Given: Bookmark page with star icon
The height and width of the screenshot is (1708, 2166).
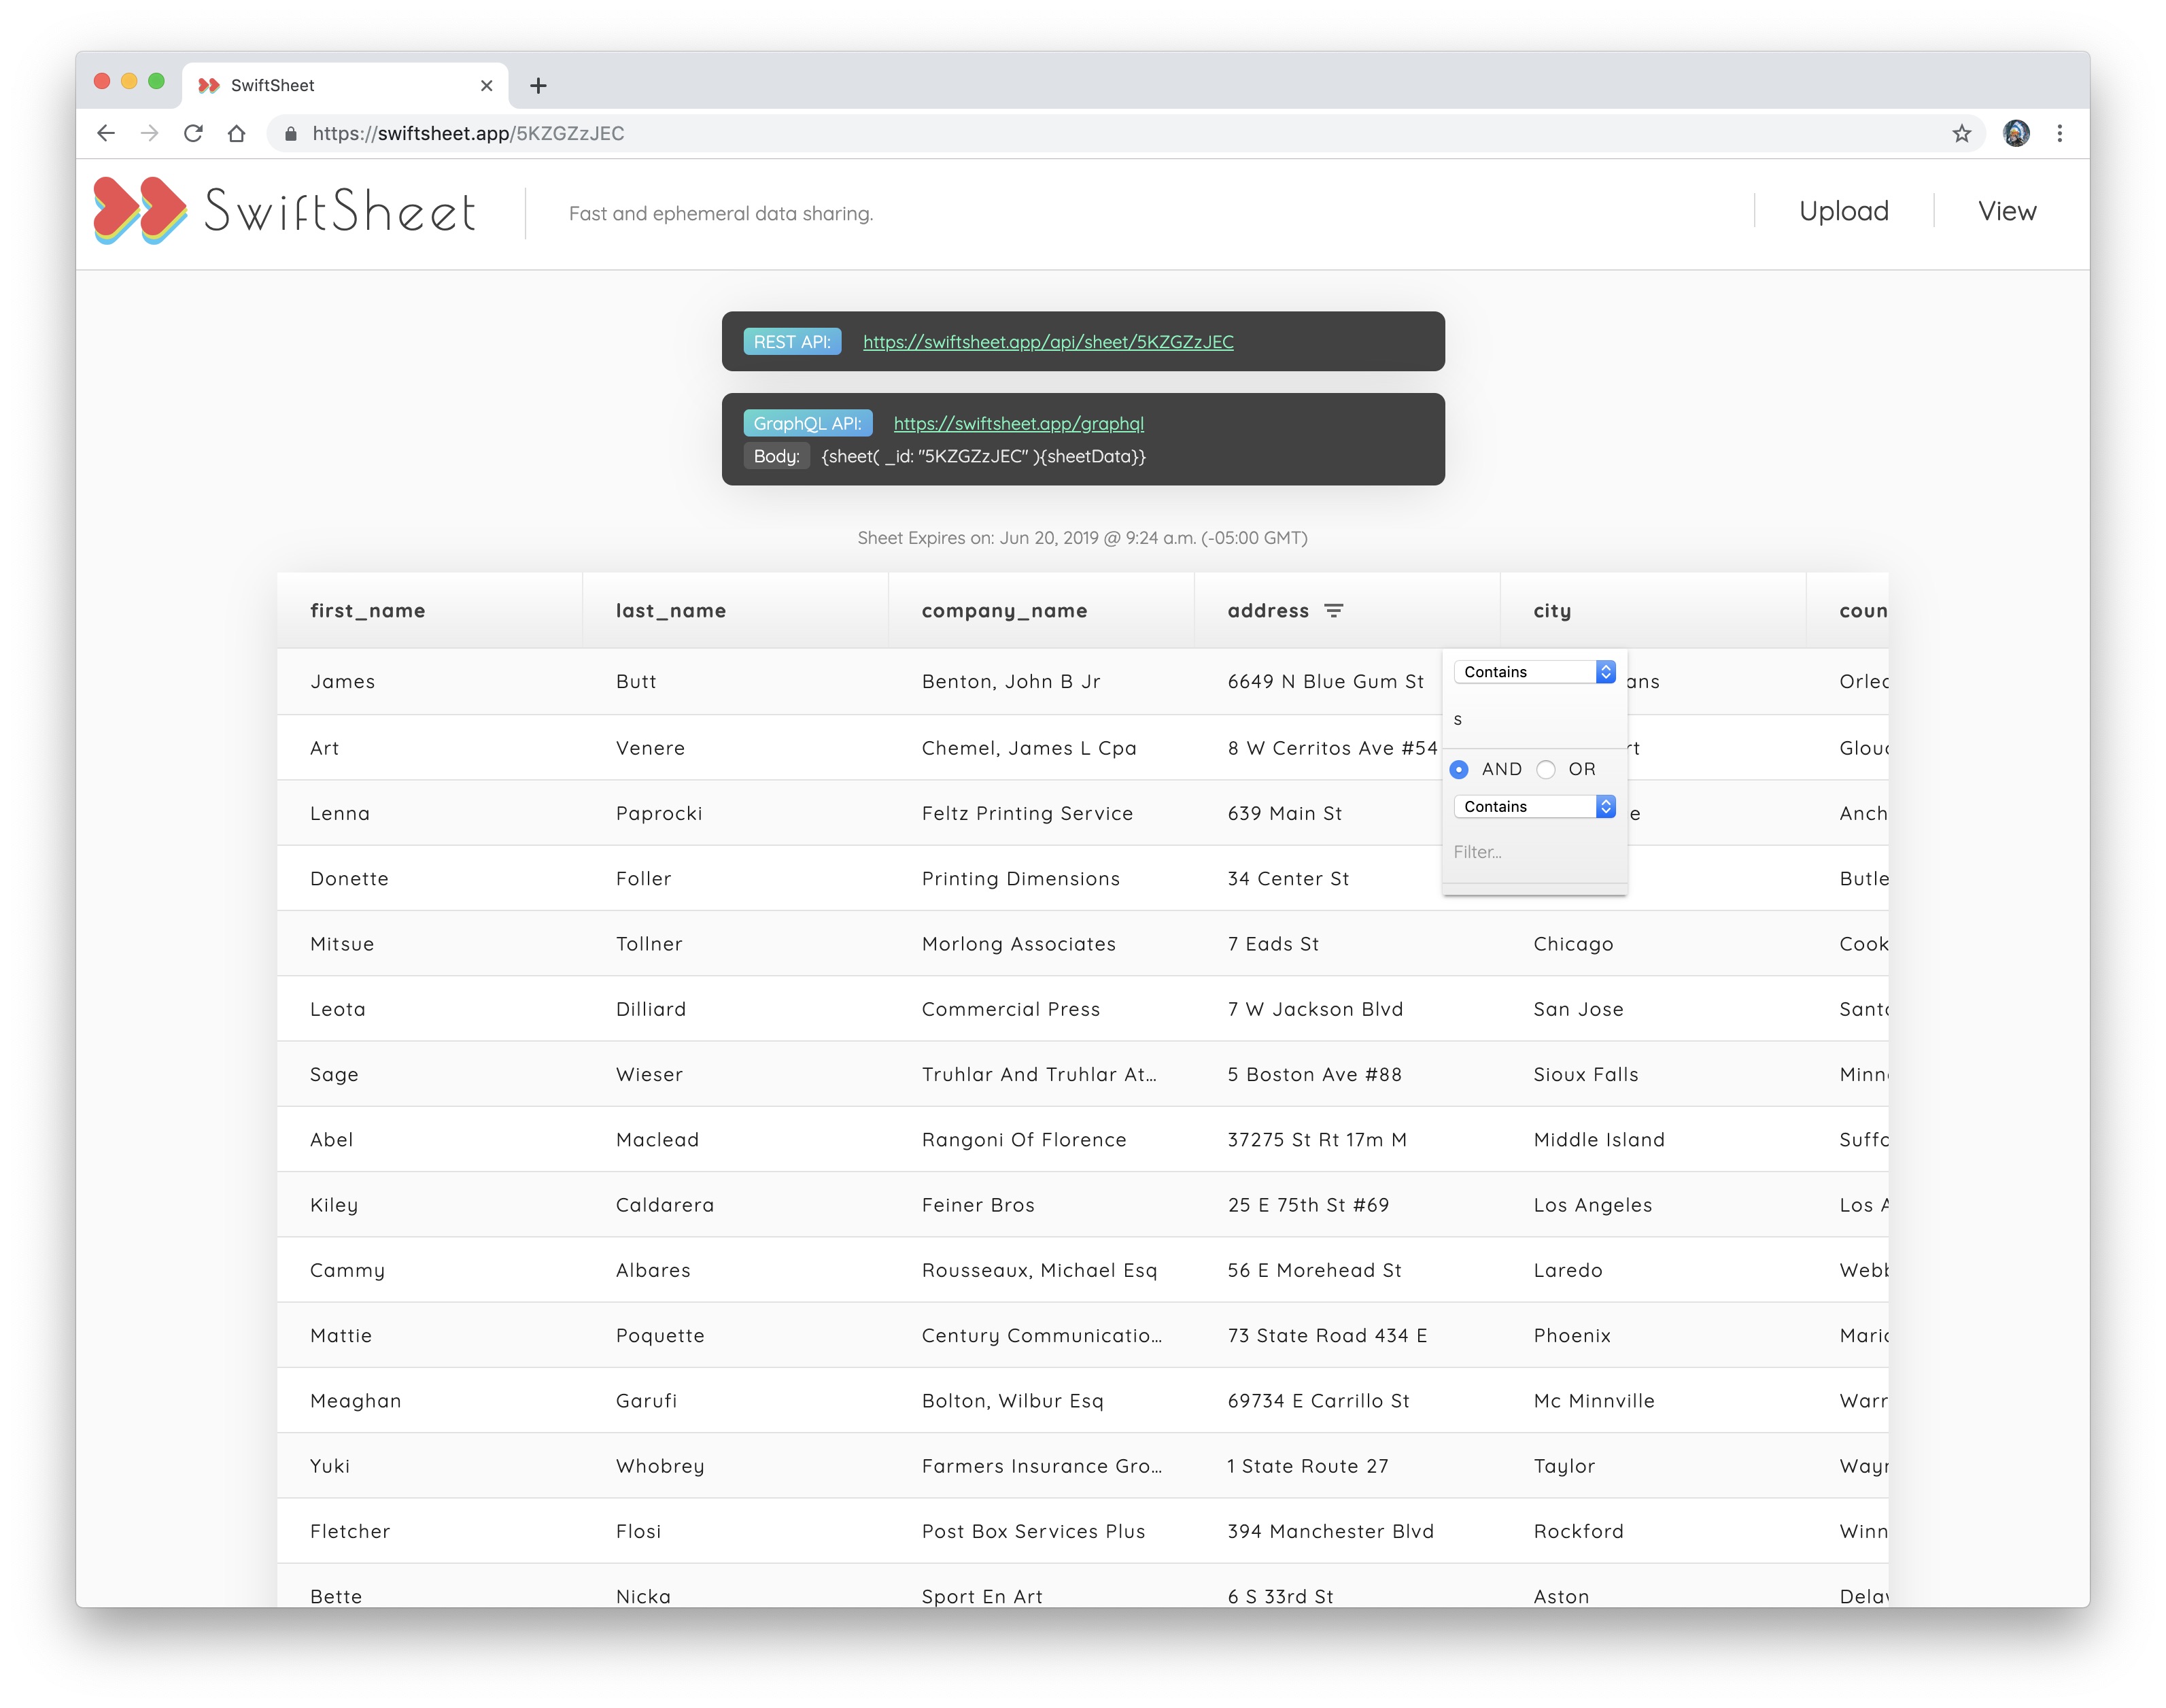Looking at the screenshot, I should tap(1960, 134).
